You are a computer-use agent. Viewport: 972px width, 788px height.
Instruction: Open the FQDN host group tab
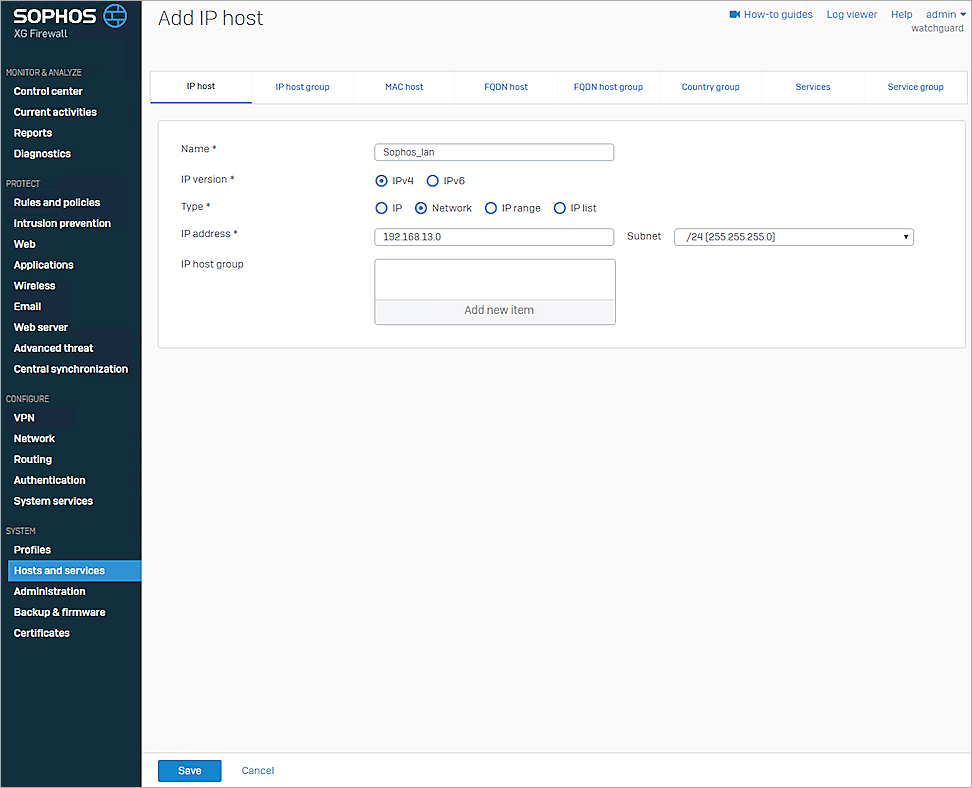point(608,87)
